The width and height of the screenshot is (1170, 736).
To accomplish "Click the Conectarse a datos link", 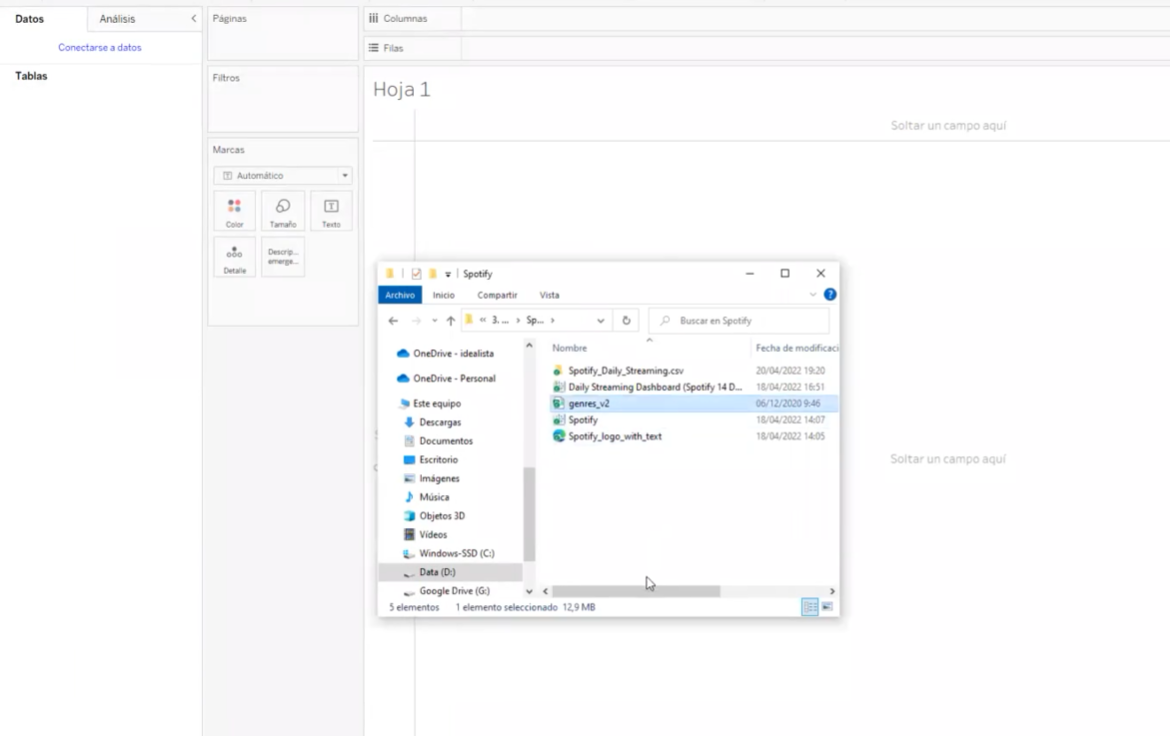I will 100,47.
